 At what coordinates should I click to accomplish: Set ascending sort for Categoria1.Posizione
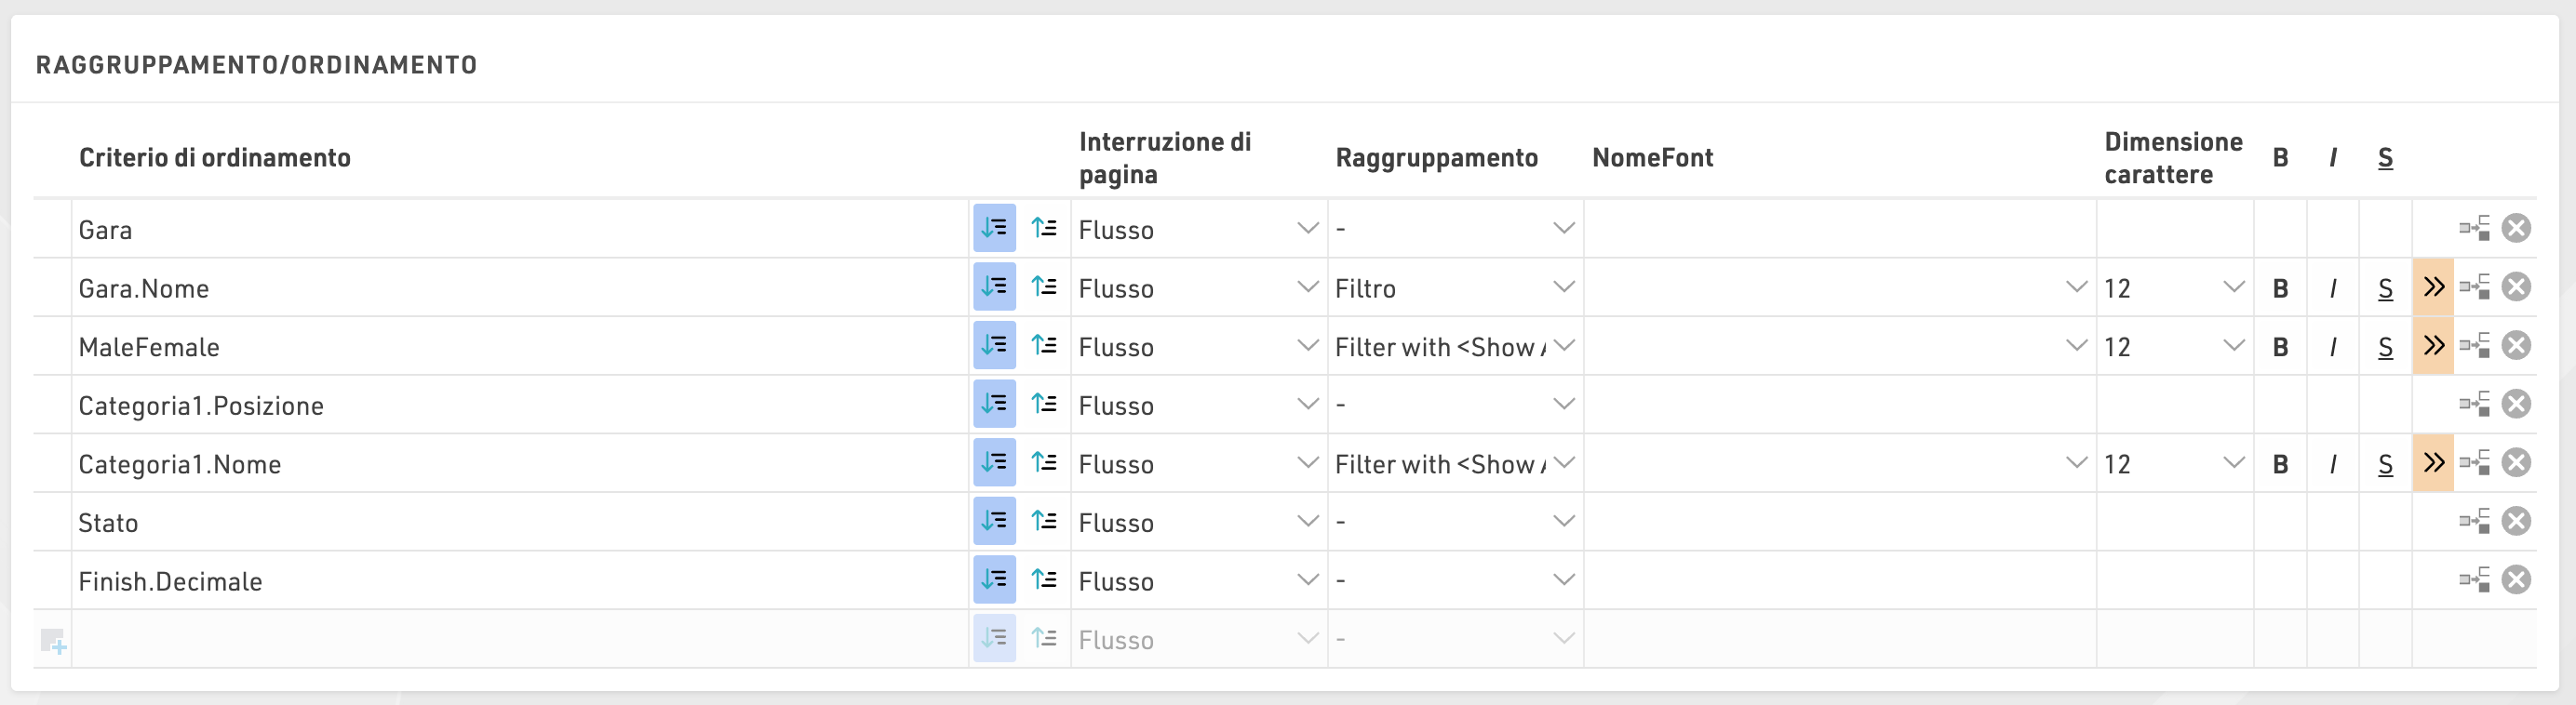1045,405
